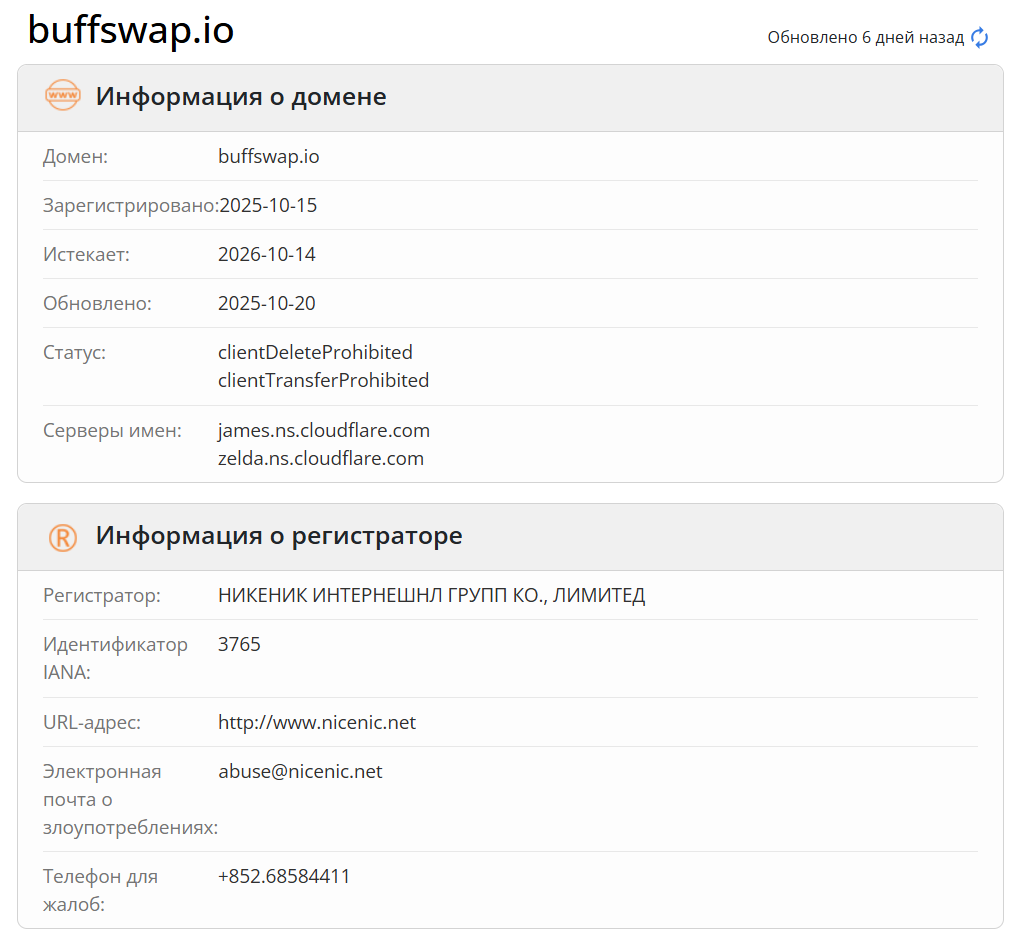Collapse the 'Информация о домене' section header
This screenshot has height=940, width=1022.
click(x=240, y=96)
